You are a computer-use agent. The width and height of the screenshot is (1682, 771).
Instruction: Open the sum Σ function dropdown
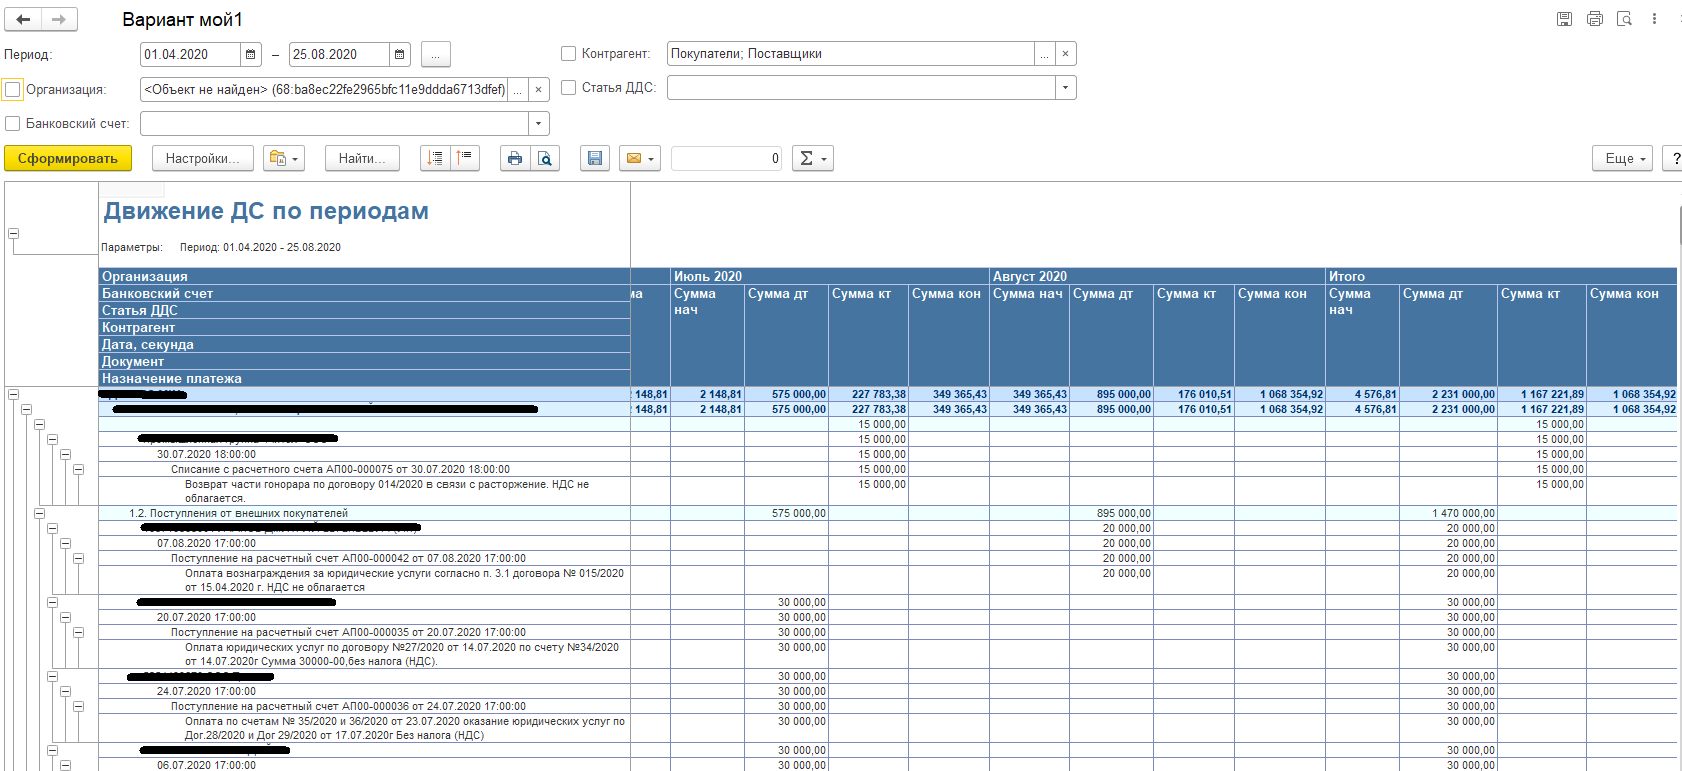coord(812,158)
